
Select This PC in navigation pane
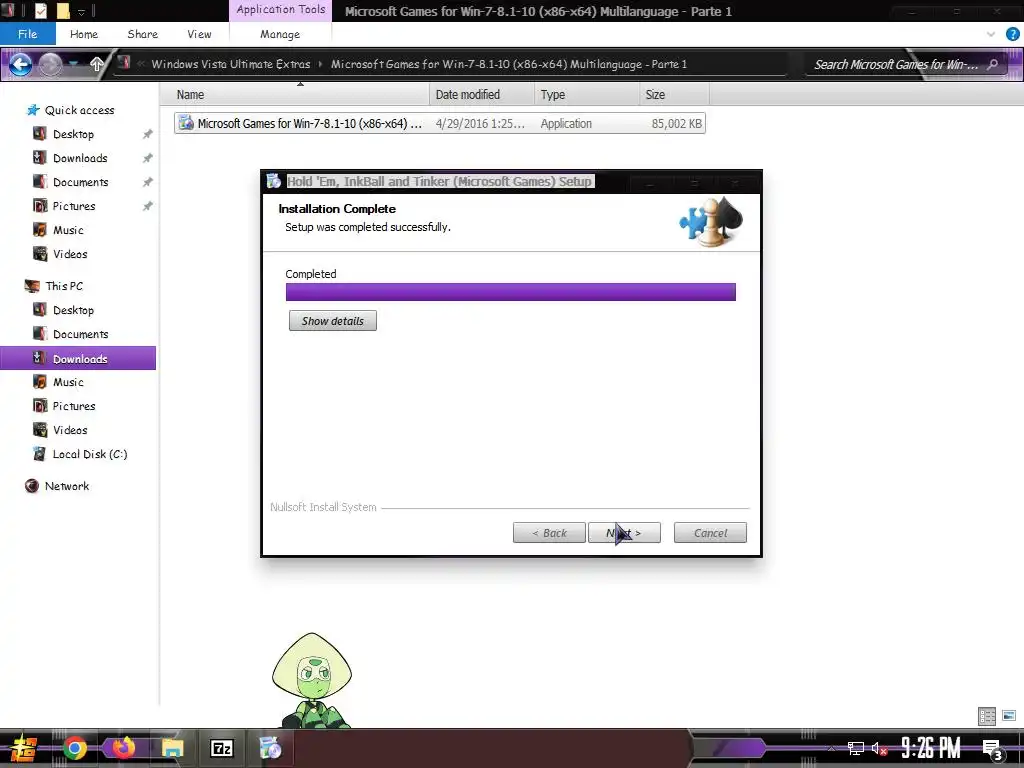[64, 286]
